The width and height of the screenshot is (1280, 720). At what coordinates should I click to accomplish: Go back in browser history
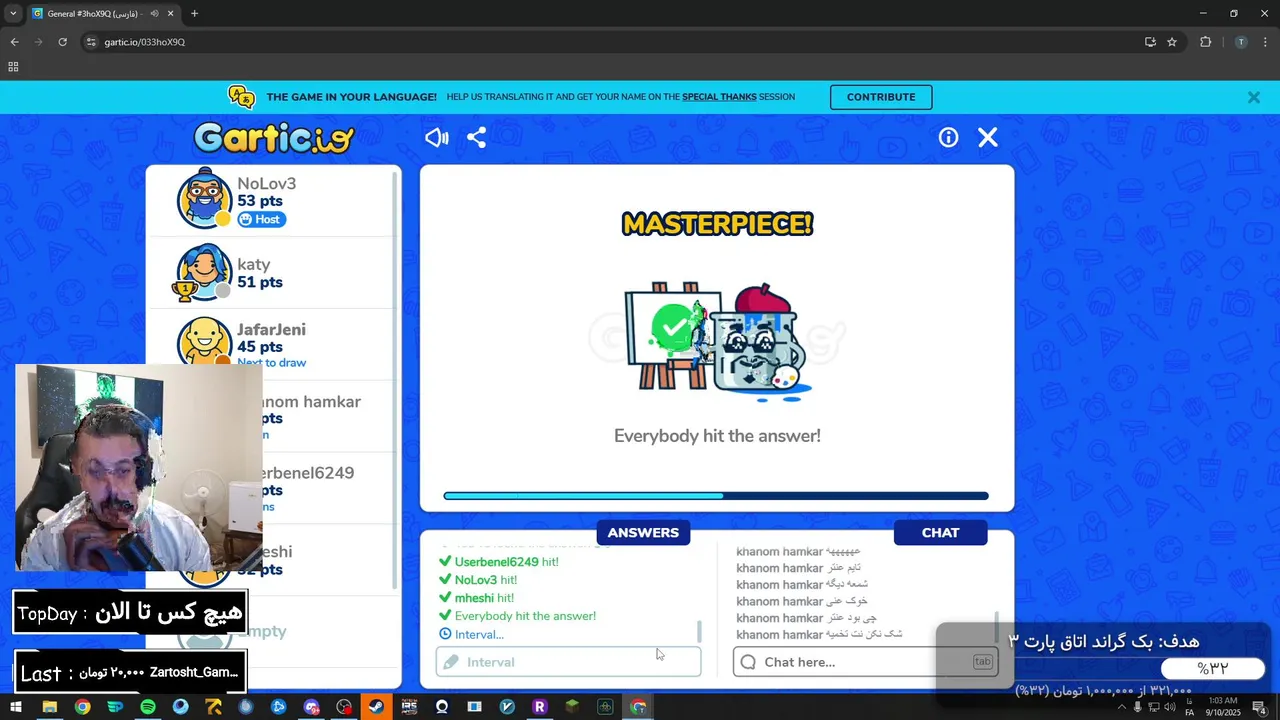click(14, 42)
